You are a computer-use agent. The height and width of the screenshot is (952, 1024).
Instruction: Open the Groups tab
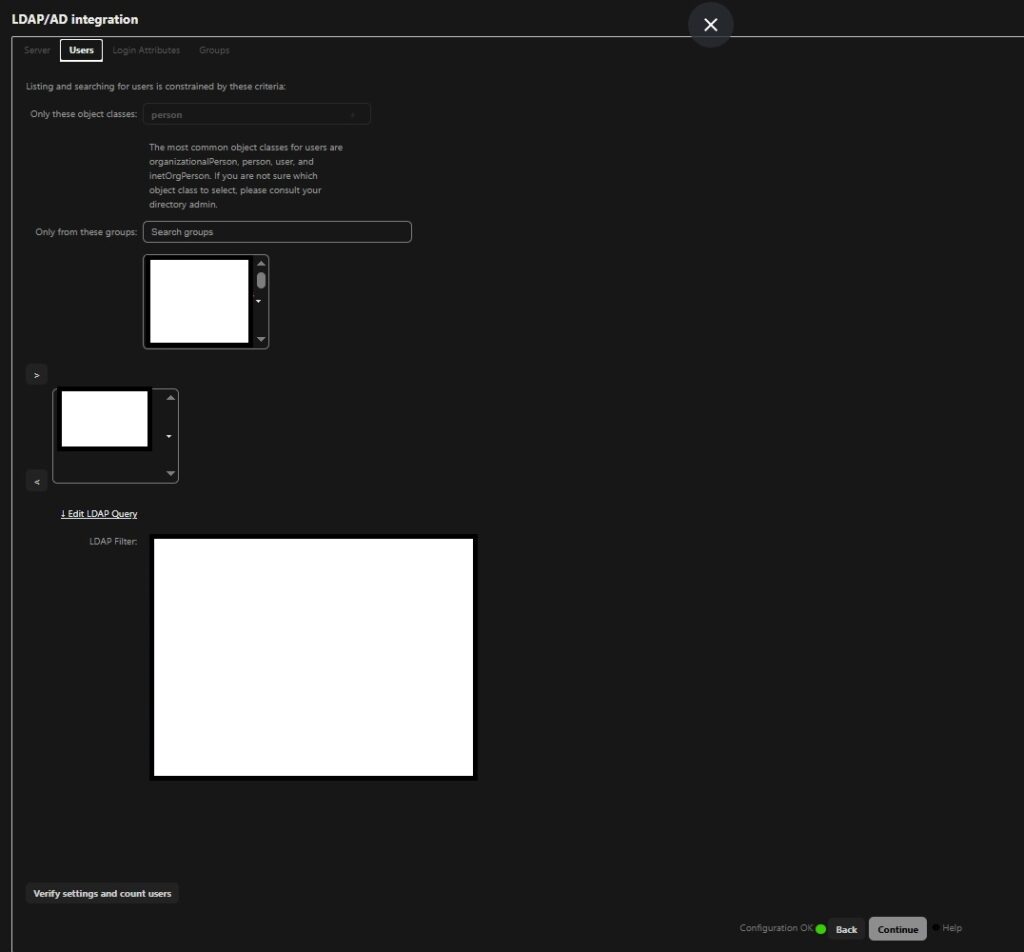coord(214,50)
